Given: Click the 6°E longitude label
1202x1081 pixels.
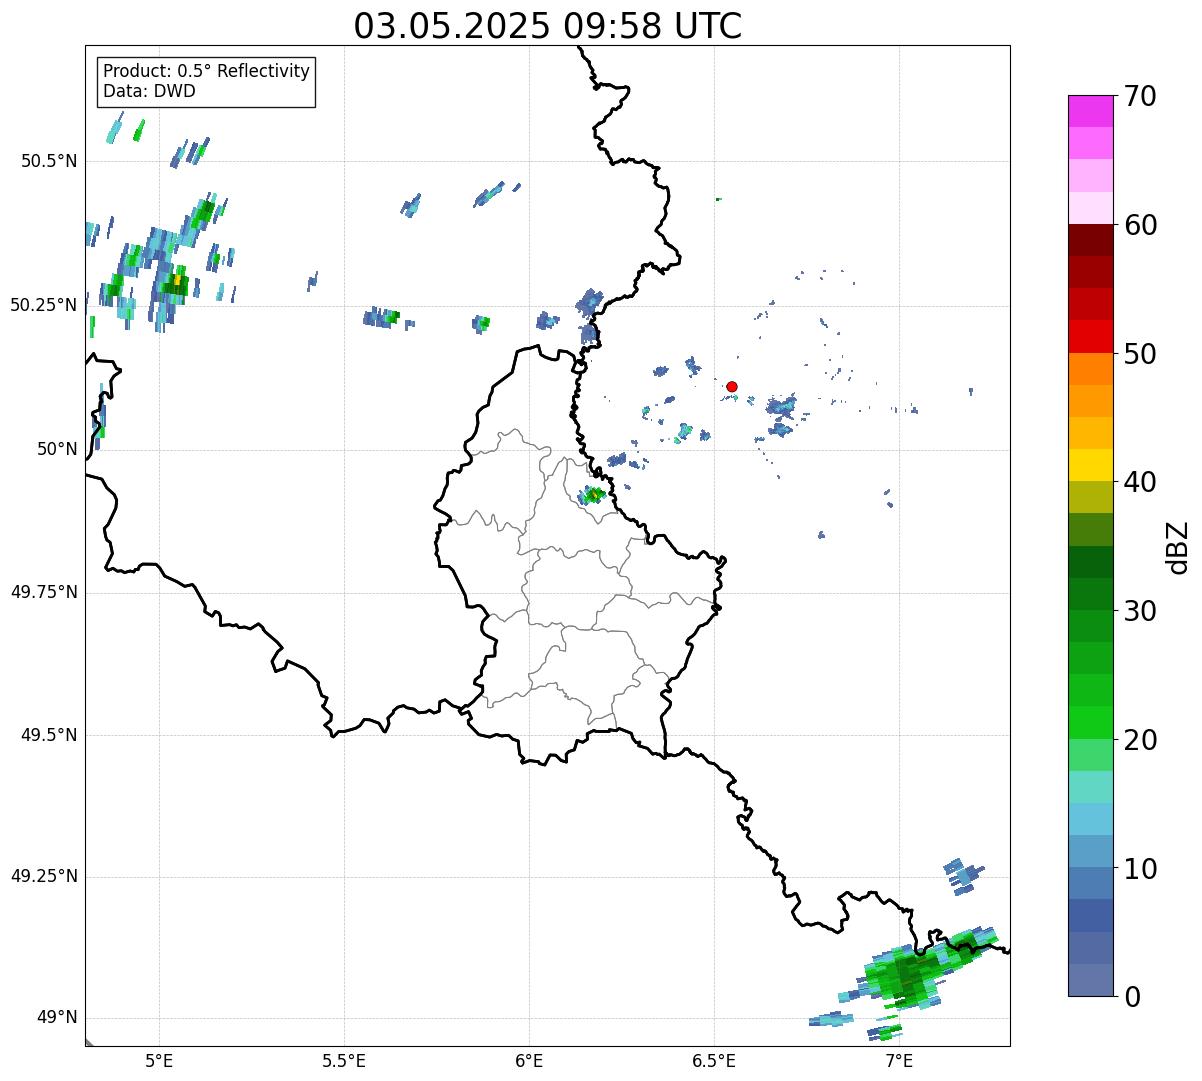Looking at the screenshot, I should [x=529, y=1061].
